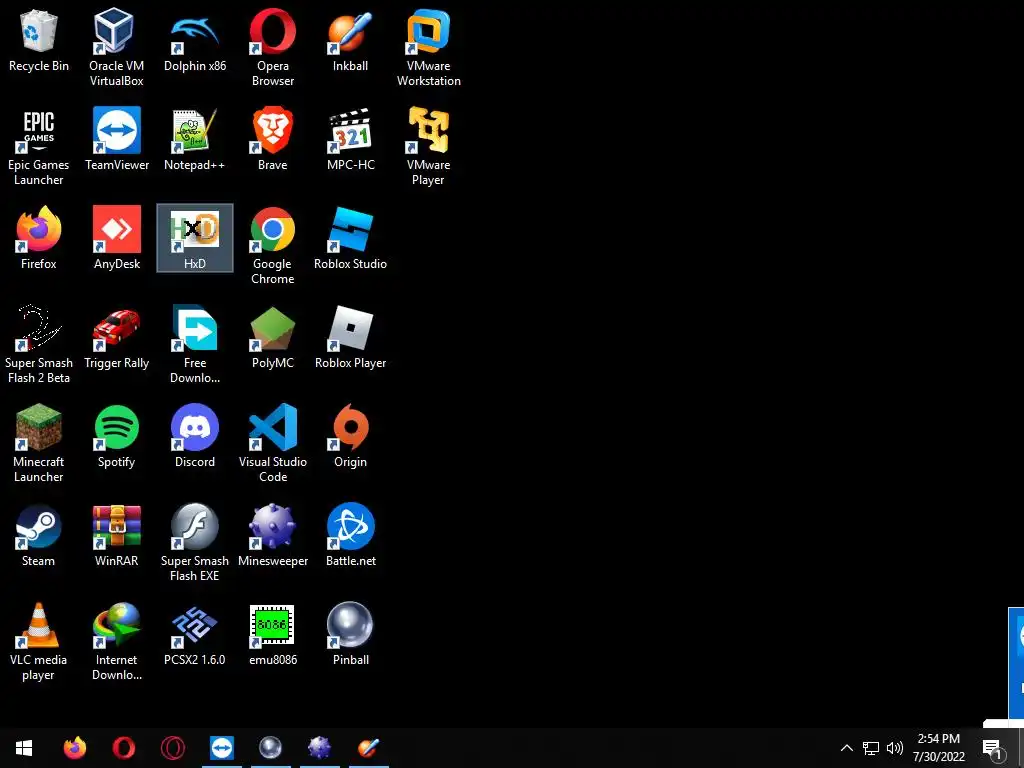The image size is (1024, 768).
Task: Select the Visual Studio Code shortcut
Action: coord(272,443)
